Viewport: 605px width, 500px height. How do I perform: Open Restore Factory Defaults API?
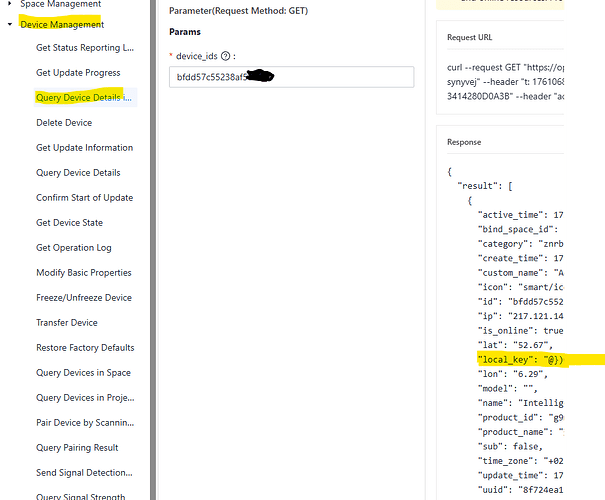pyautogui.click(x=85, y=348)
